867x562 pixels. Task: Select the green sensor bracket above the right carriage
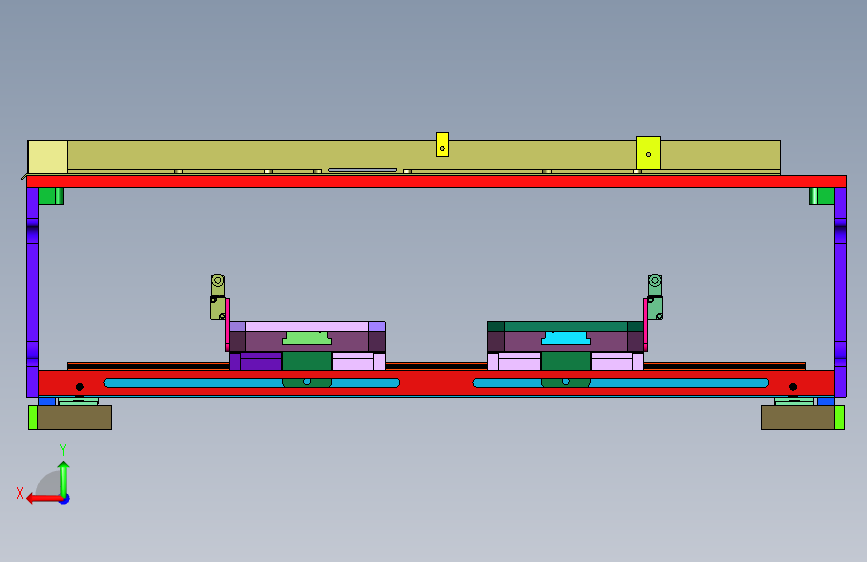pyautogui.click(x=655, y=297)
